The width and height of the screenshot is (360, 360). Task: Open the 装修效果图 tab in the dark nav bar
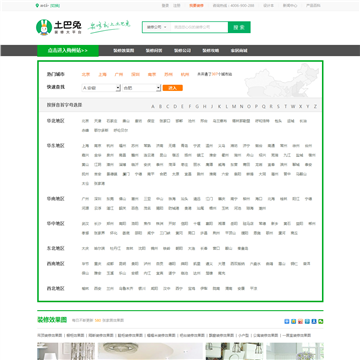pyautogui.click(x=124, y=51)
